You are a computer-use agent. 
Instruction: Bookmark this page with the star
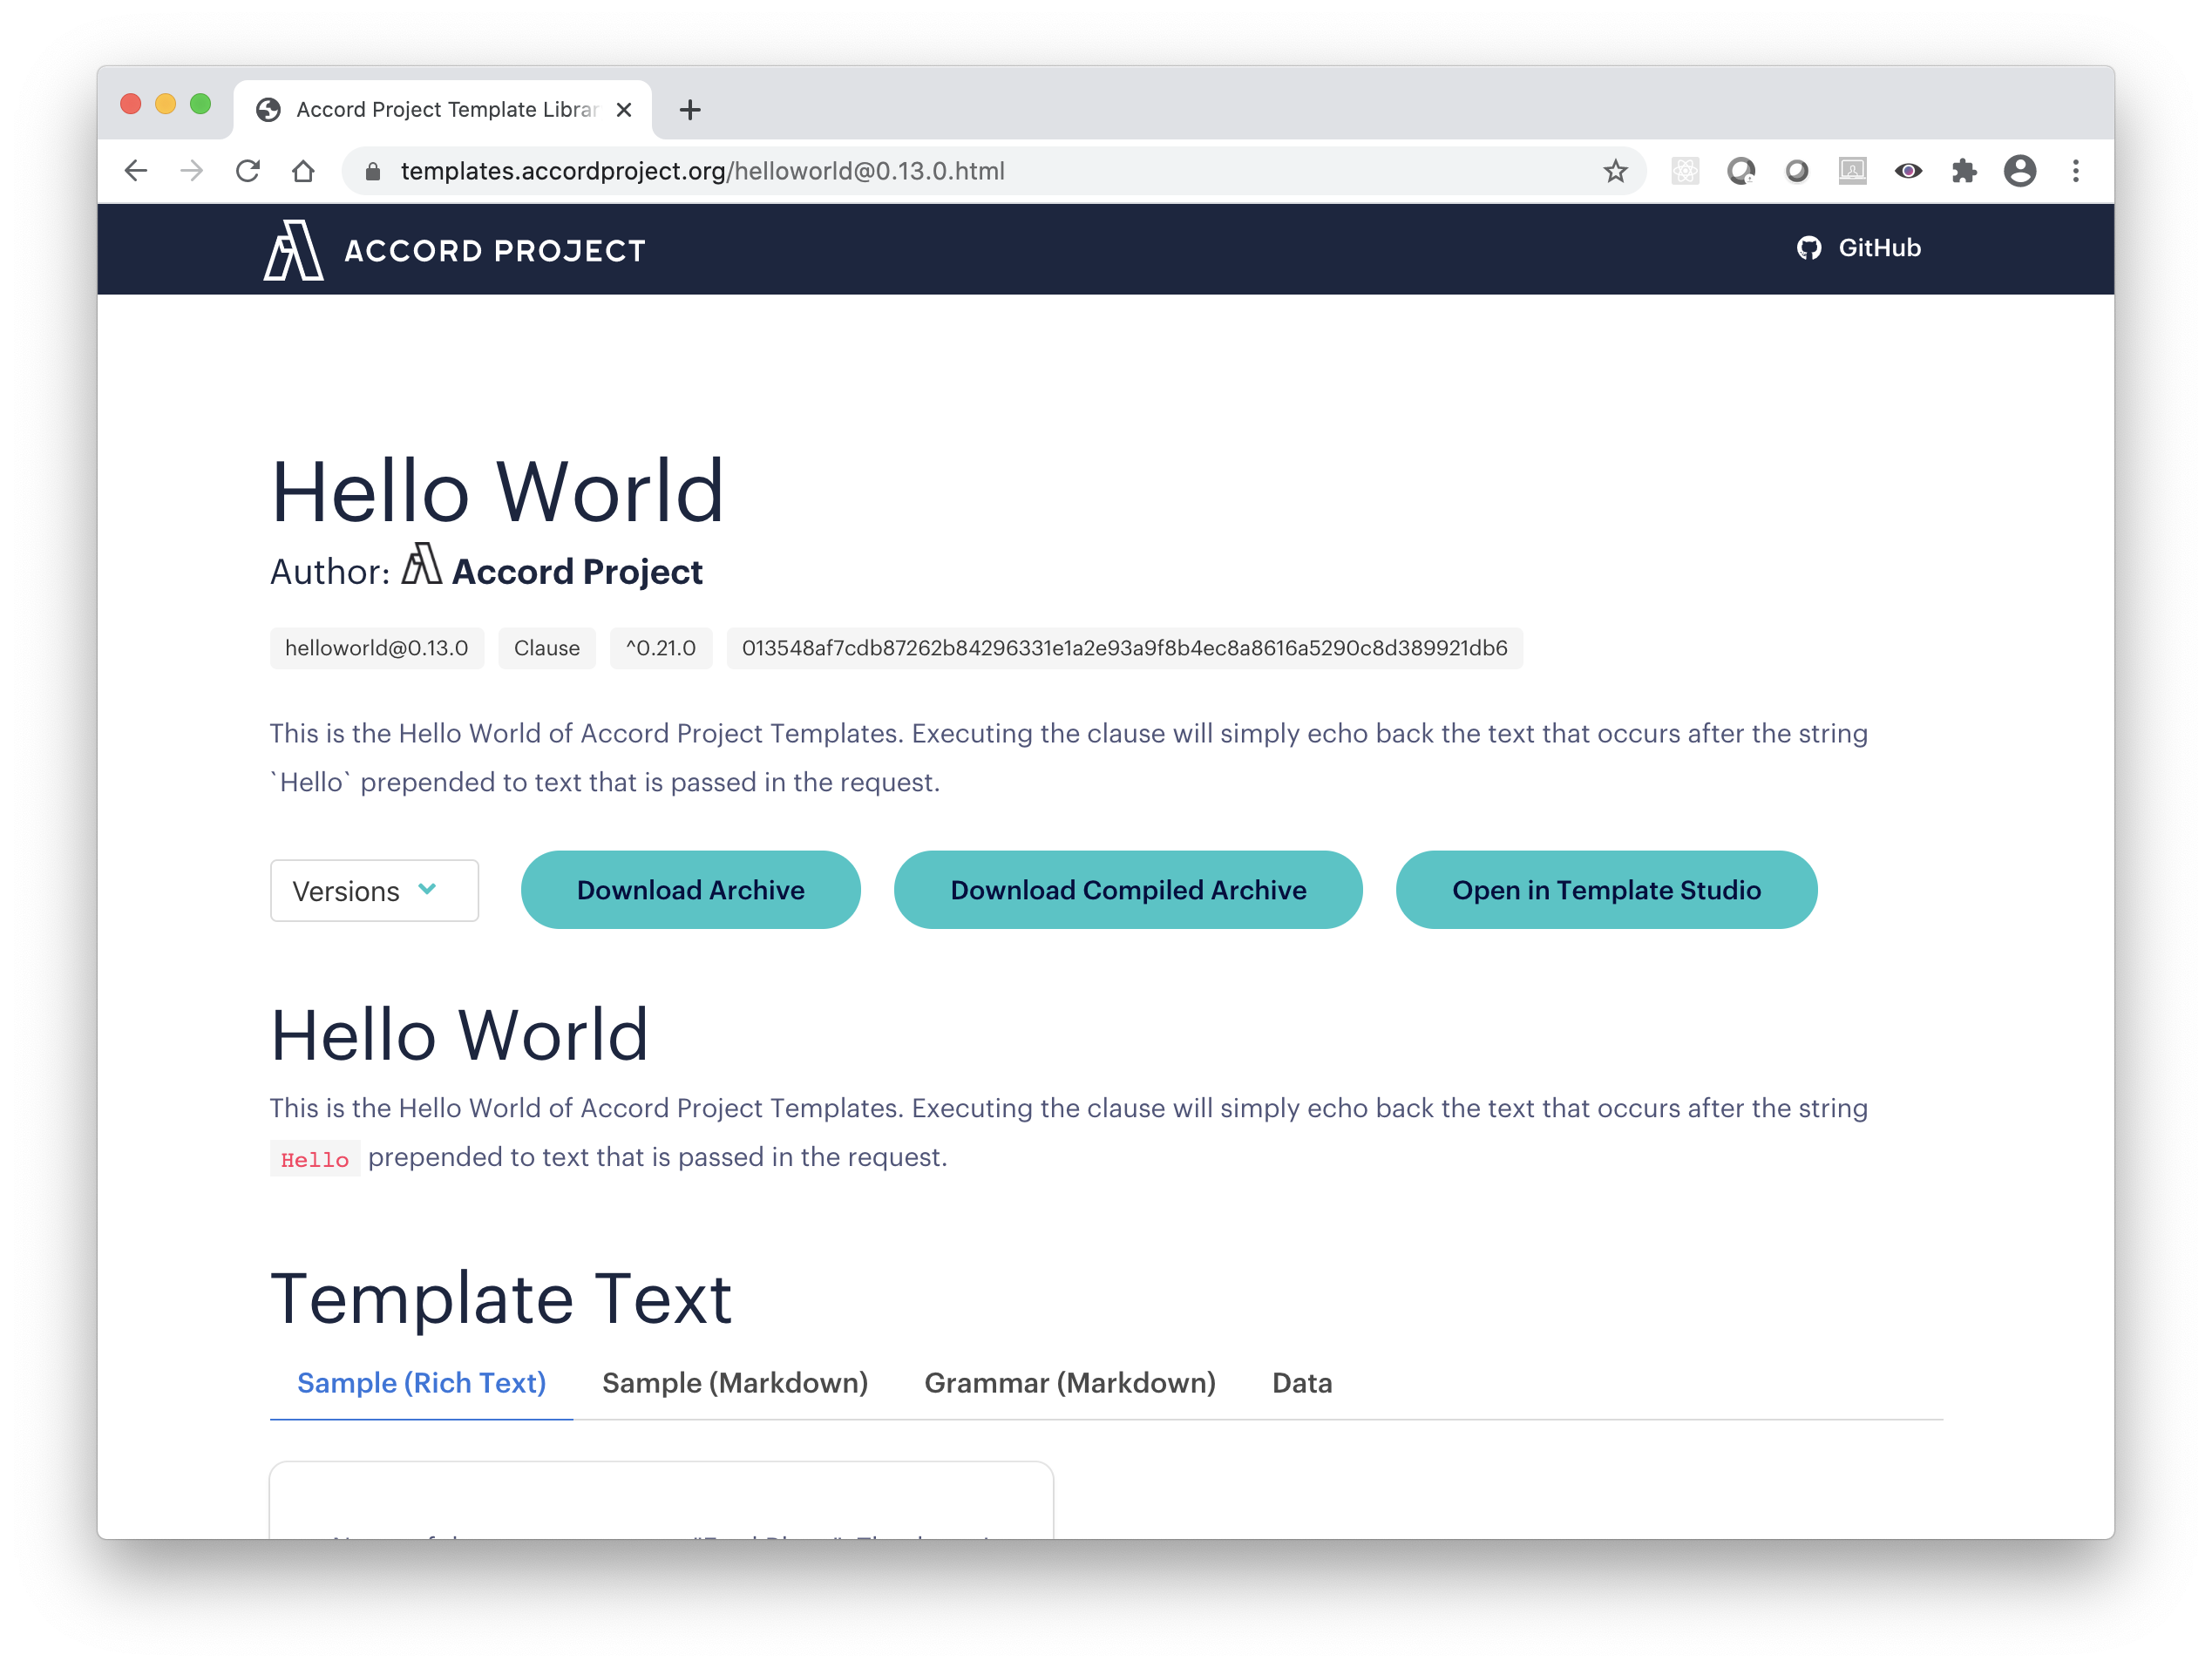1615,172
